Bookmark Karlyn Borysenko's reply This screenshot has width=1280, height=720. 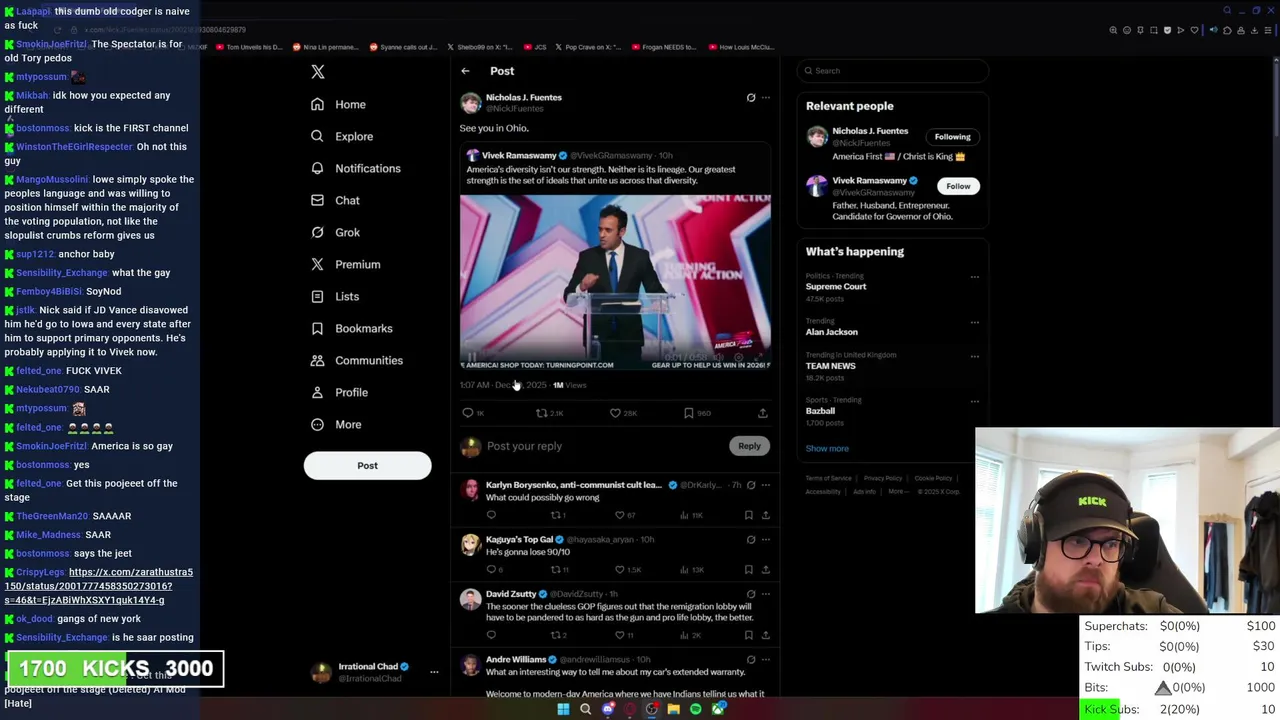pos(748,515)
